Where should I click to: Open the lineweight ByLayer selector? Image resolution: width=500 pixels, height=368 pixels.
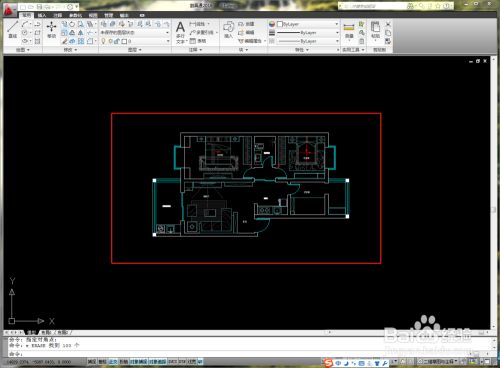(x=308, y=33)
